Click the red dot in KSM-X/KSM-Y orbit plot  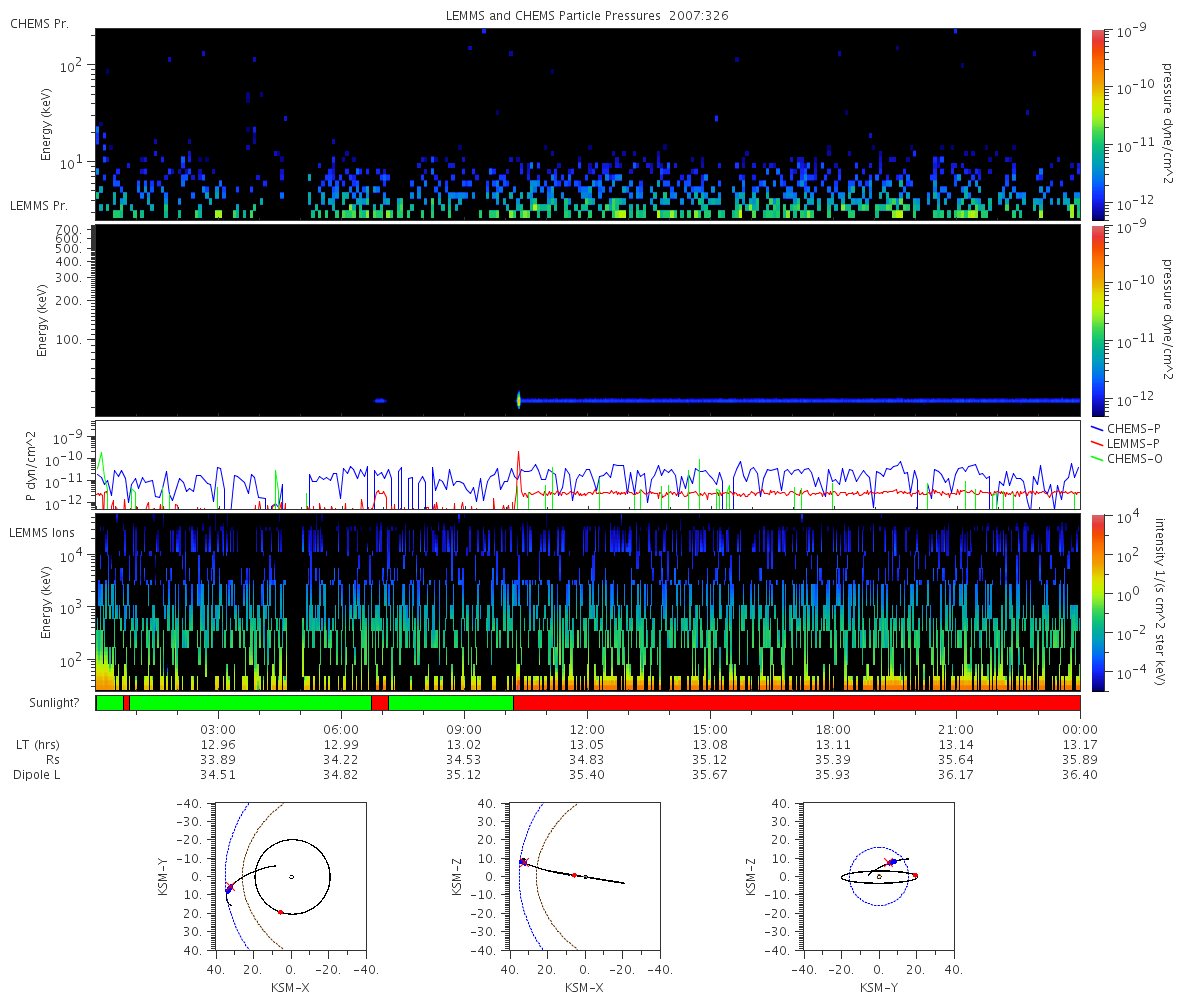[280, 911]
